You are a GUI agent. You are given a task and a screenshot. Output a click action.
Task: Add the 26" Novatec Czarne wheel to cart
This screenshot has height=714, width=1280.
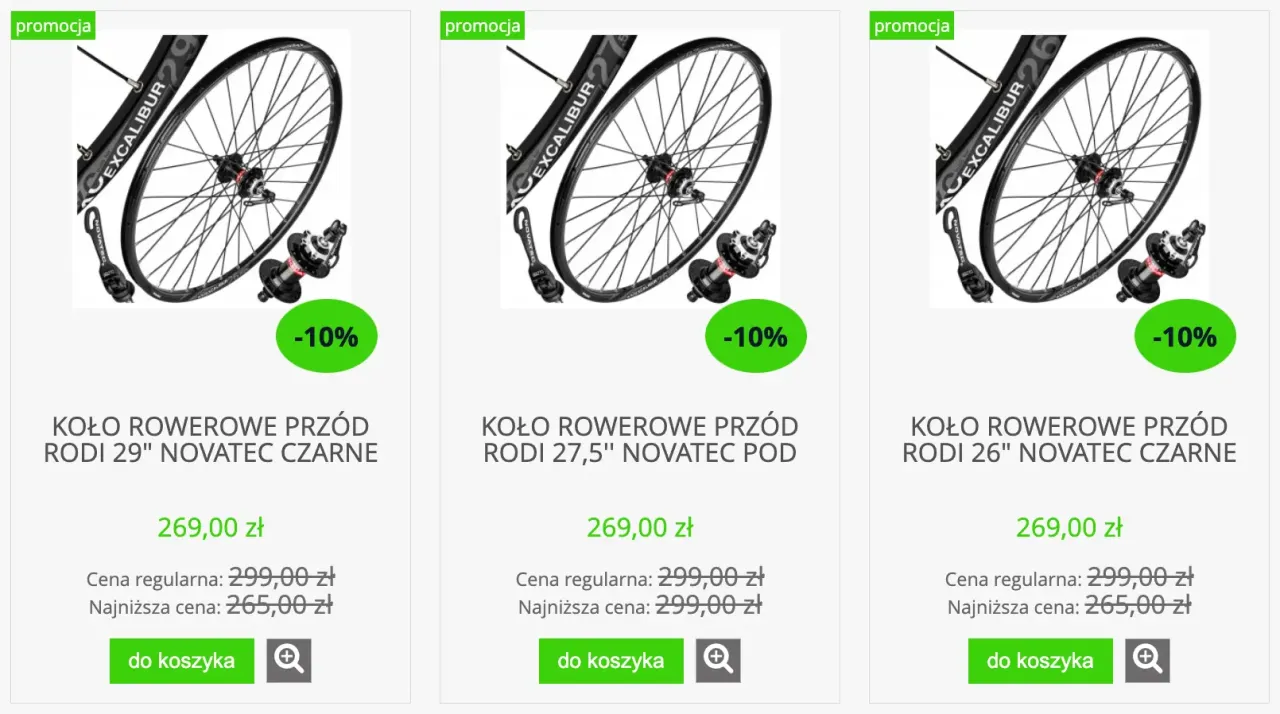1039,660
